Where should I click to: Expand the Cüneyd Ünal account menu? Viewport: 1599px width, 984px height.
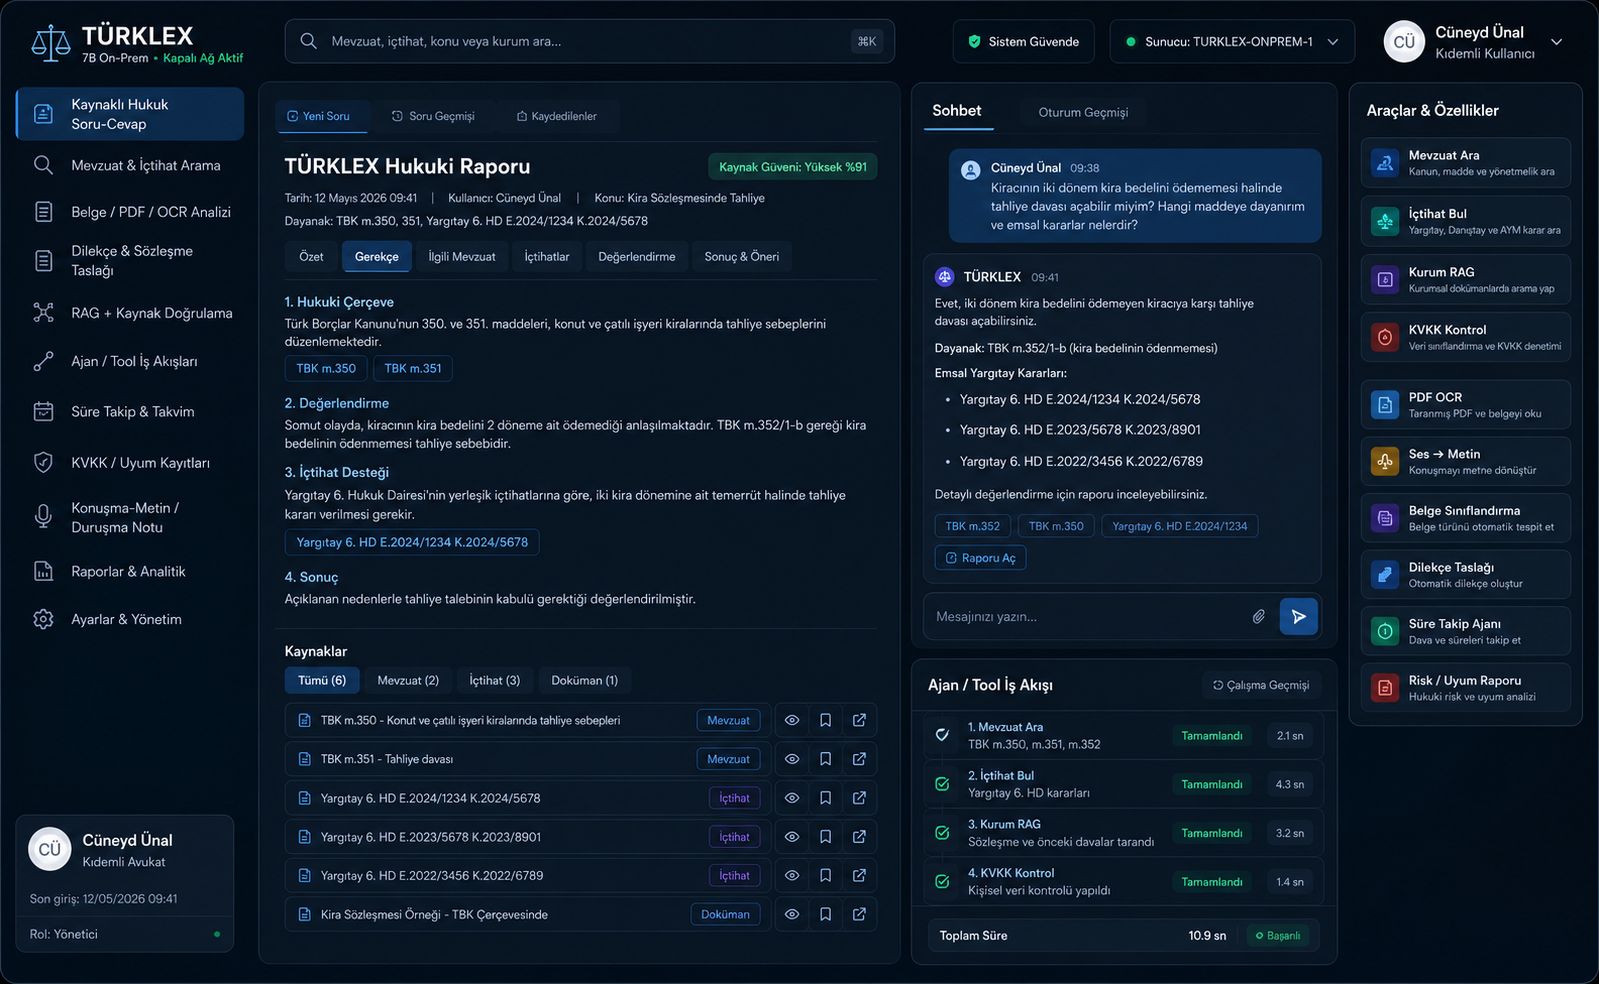(x=1473, y=42)
